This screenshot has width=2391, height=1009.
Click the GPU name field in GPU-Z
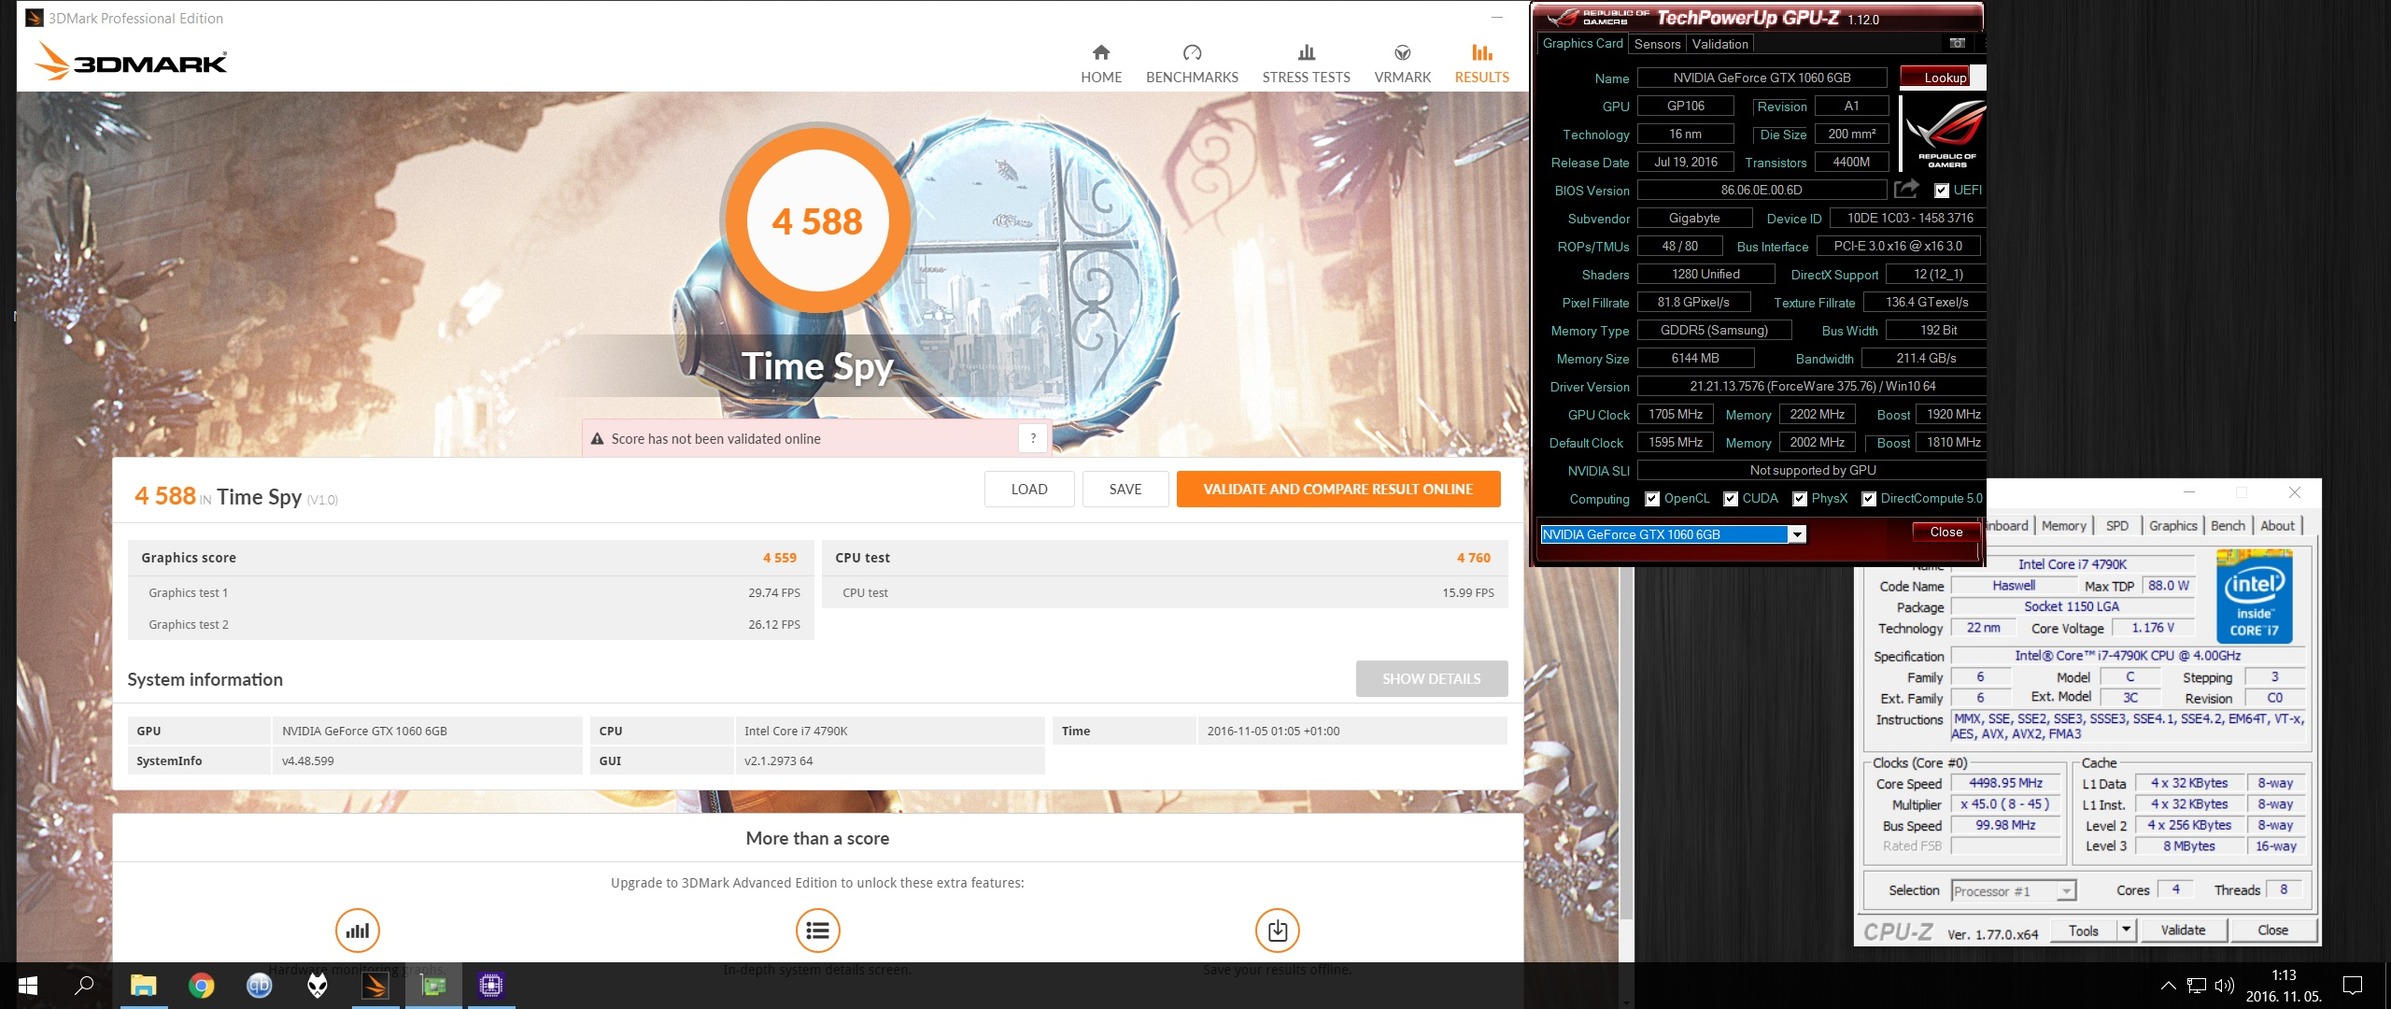pyautogui.click(x=1761, y=77)
